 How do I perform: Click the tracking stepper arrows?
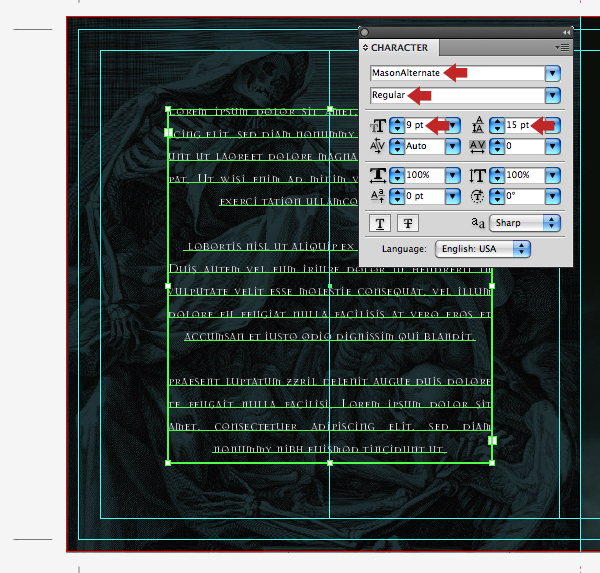[497, 146]
